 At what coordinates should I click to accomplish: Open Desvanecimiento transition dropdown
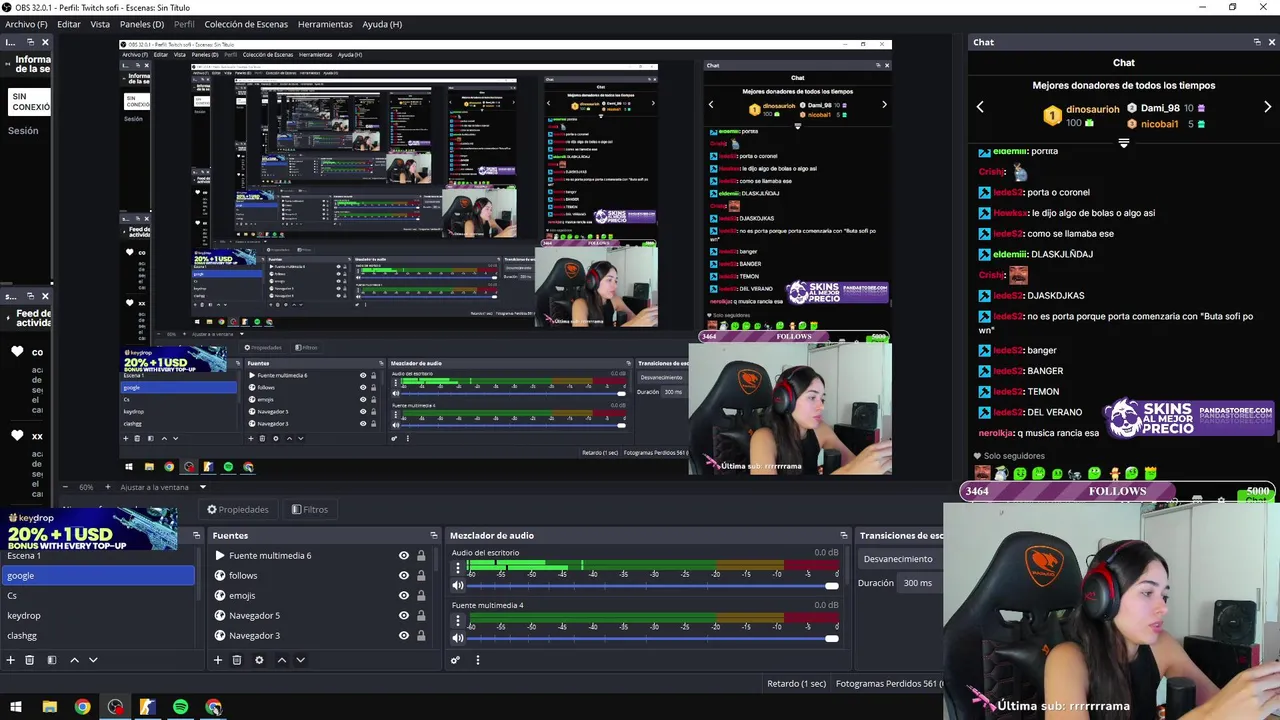tap(900, 559)
